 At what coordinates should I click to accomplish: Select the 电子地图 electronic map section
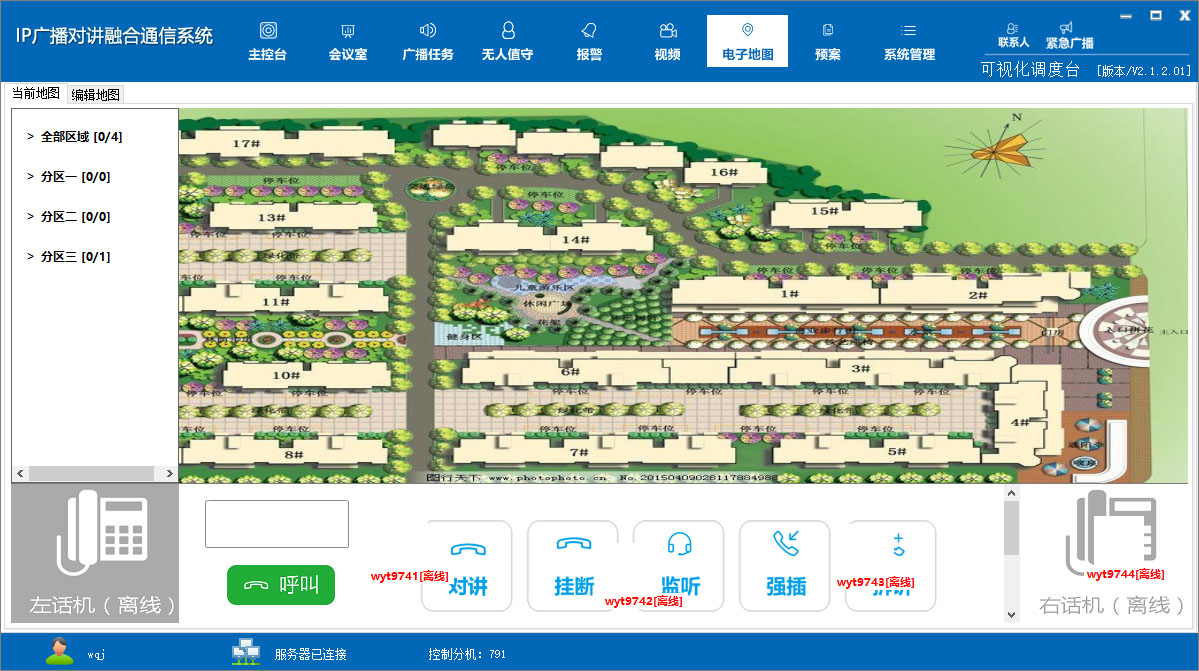point(747,41)
